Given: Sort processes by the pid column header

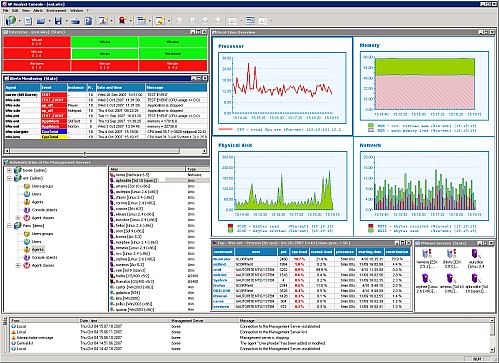Looking at the screenshot, I should tap(283, 252).
